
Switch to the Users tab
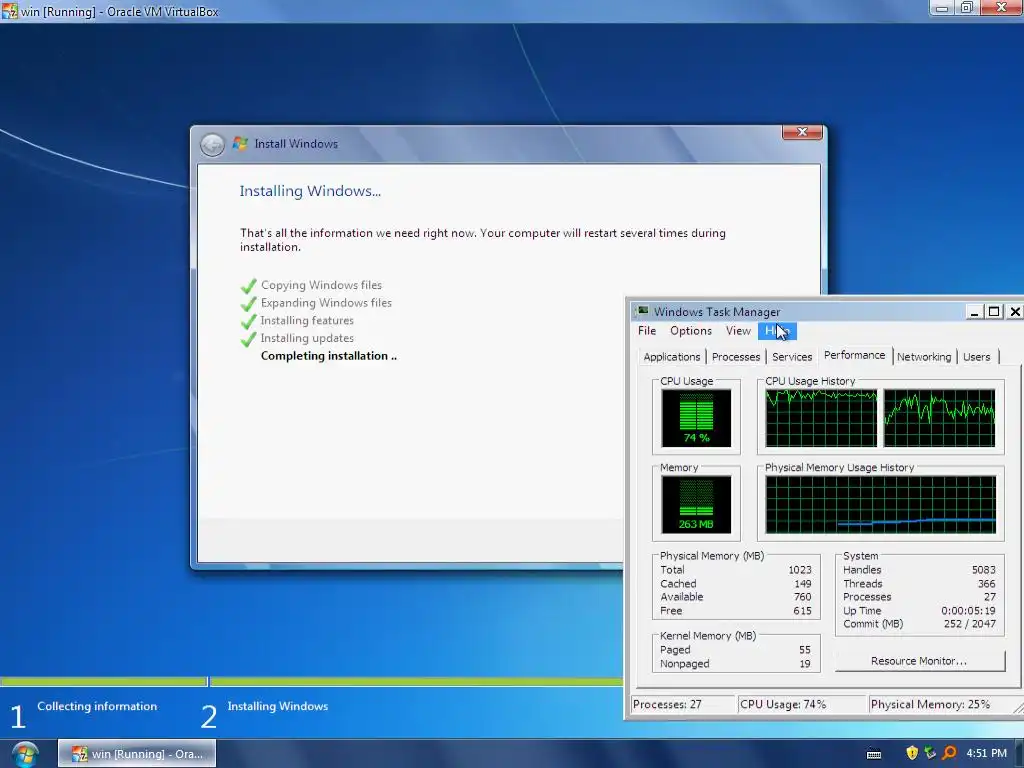pos(976,357)
